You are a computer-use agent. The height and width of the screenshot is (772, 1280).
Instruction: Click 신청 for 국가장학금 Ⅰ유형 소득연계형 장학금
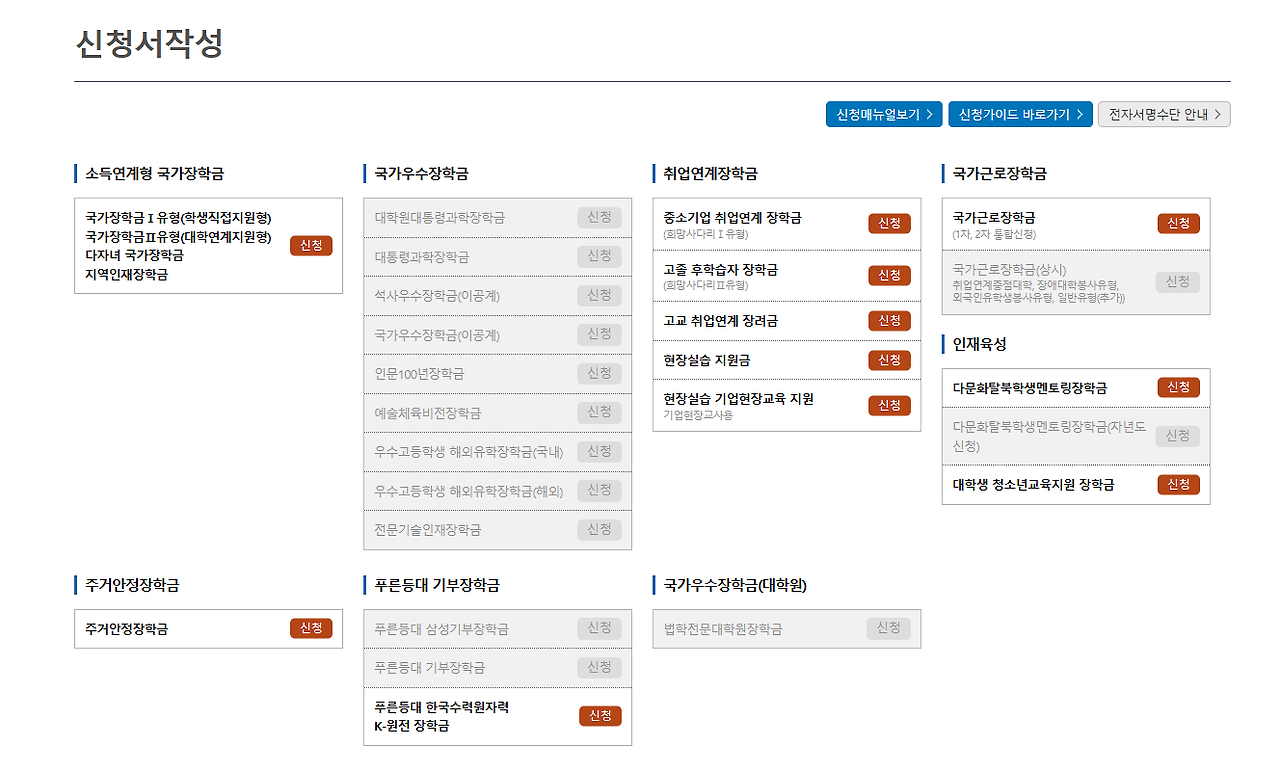tap(311, 245)
